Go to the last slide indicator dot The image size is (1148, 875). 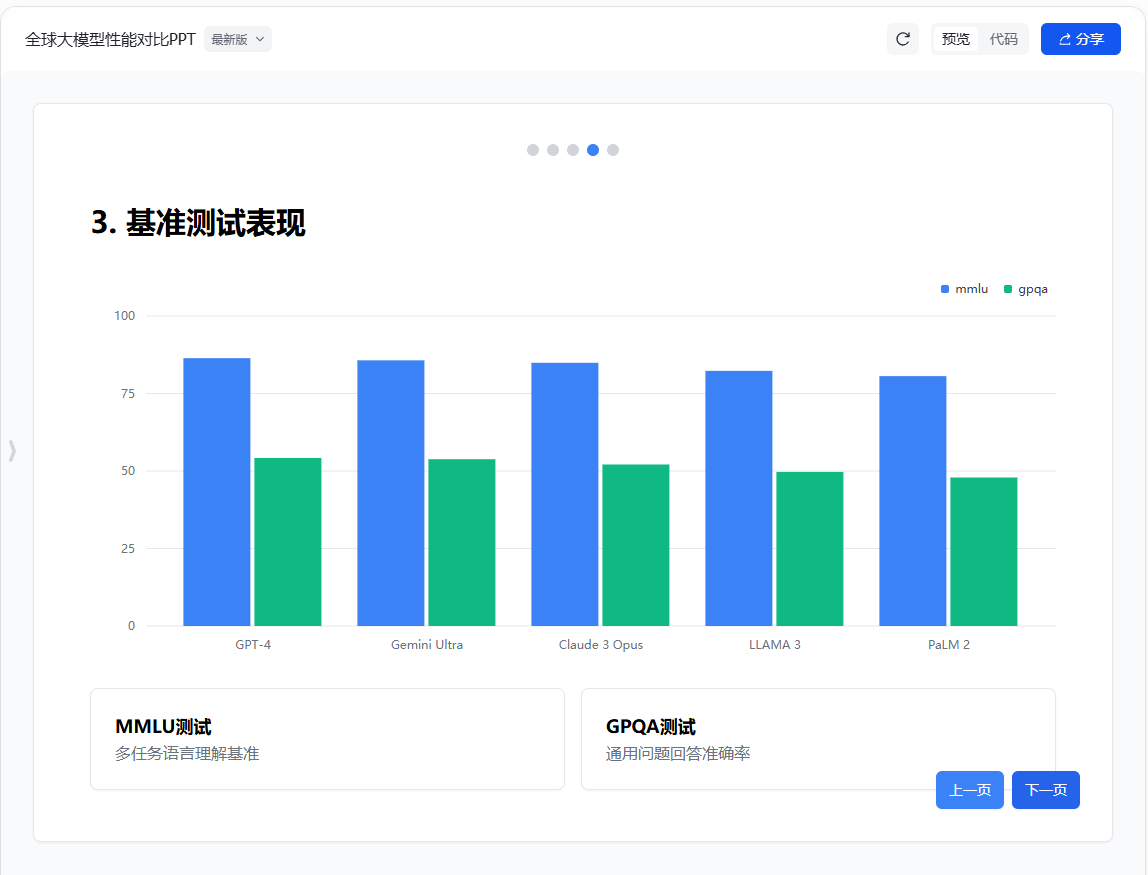(x=613, y=150)
